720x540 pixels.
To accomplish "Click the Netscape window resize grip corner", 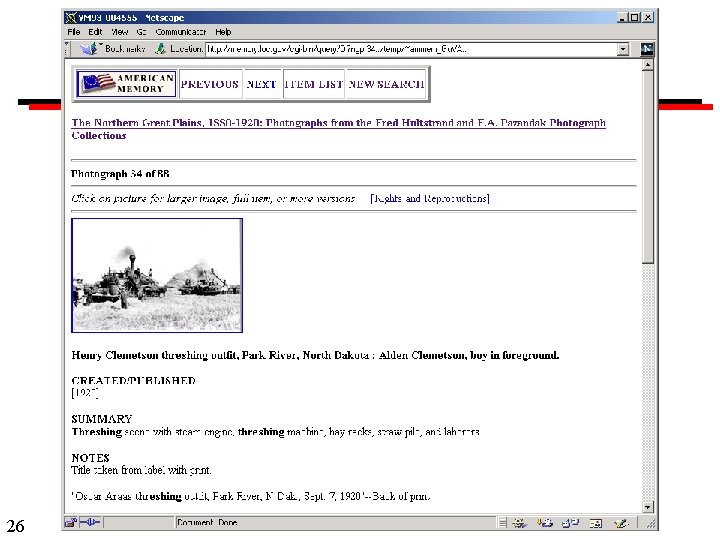I will coord(651,523).
